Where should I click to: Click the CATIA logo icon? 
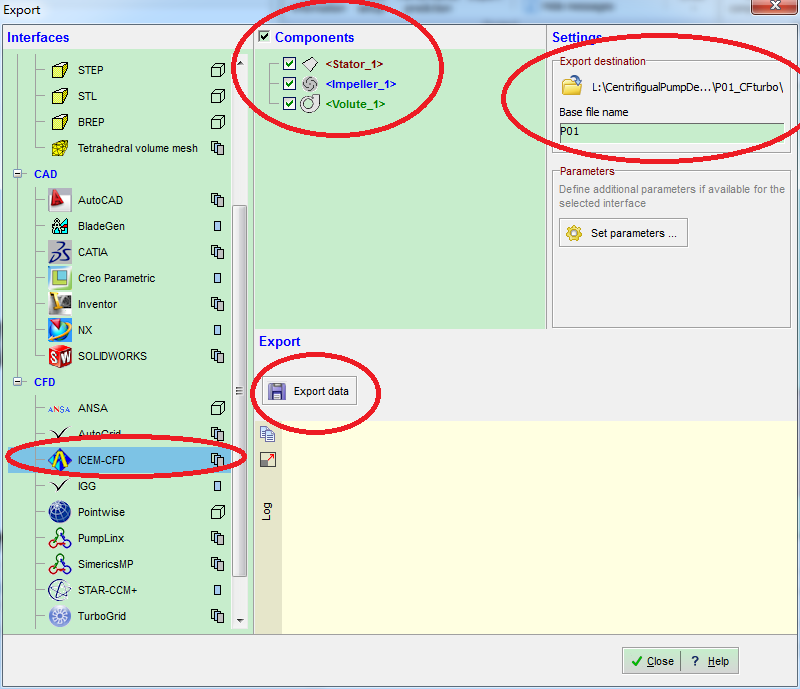[60, 252]
